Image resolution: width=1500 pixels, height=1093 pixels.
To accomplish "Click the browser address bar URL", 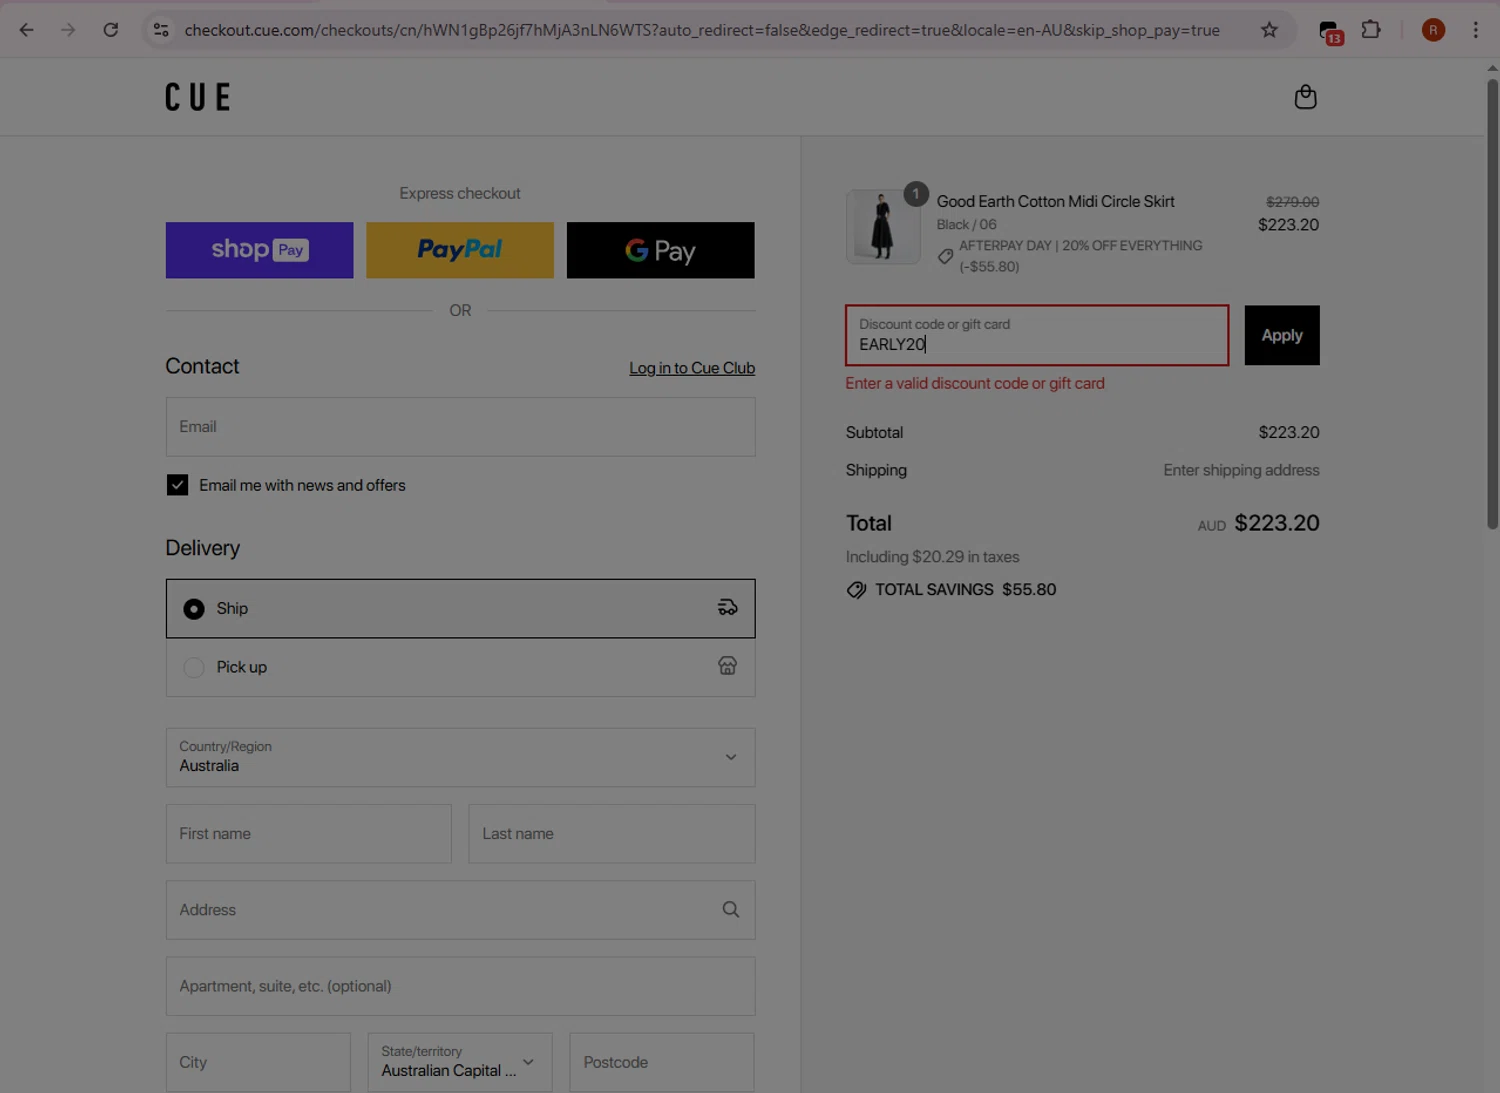I will click(702, 30).
